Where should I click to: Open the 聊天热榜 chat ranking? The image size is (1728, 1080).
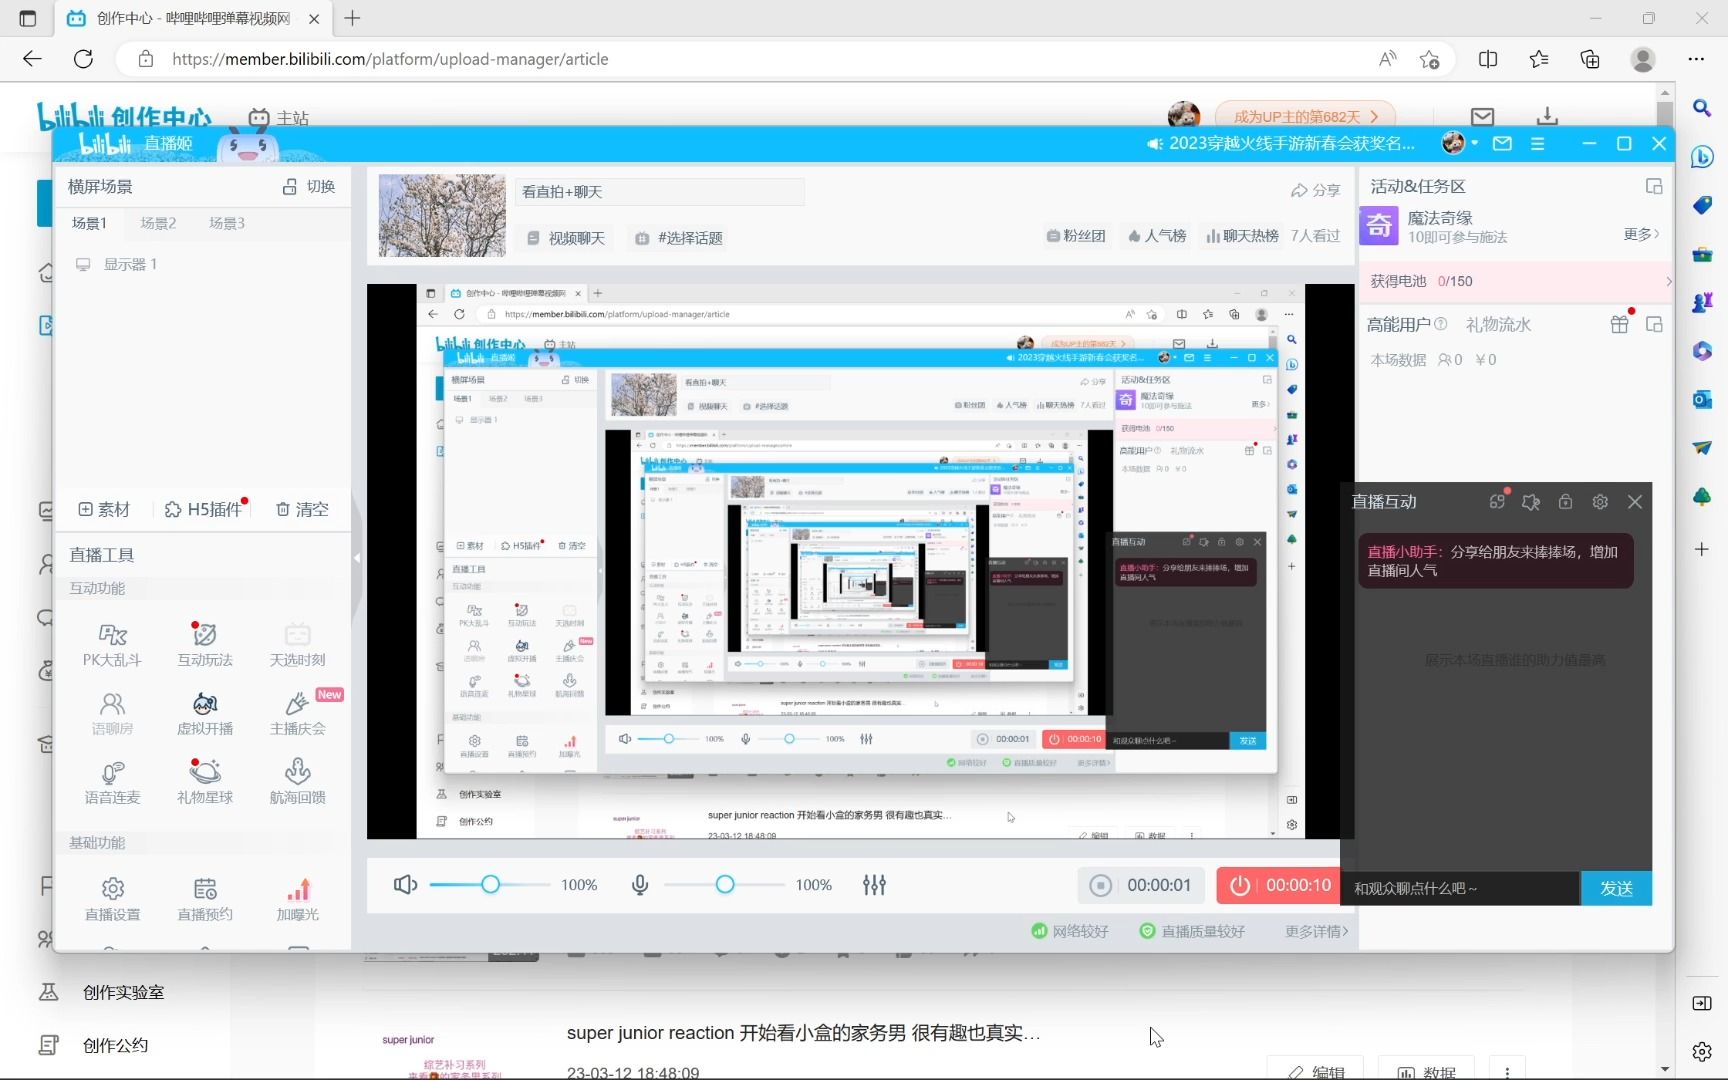[x=1242, y=236]
